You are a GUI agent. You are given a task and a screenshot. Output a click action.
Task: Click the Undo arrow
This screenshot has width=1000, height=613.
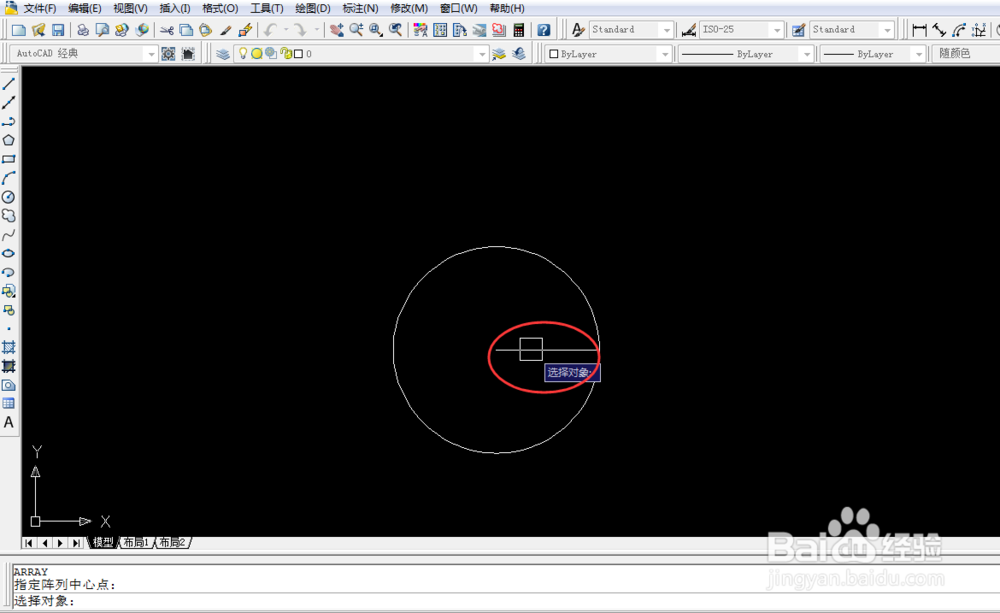point(270,30)
